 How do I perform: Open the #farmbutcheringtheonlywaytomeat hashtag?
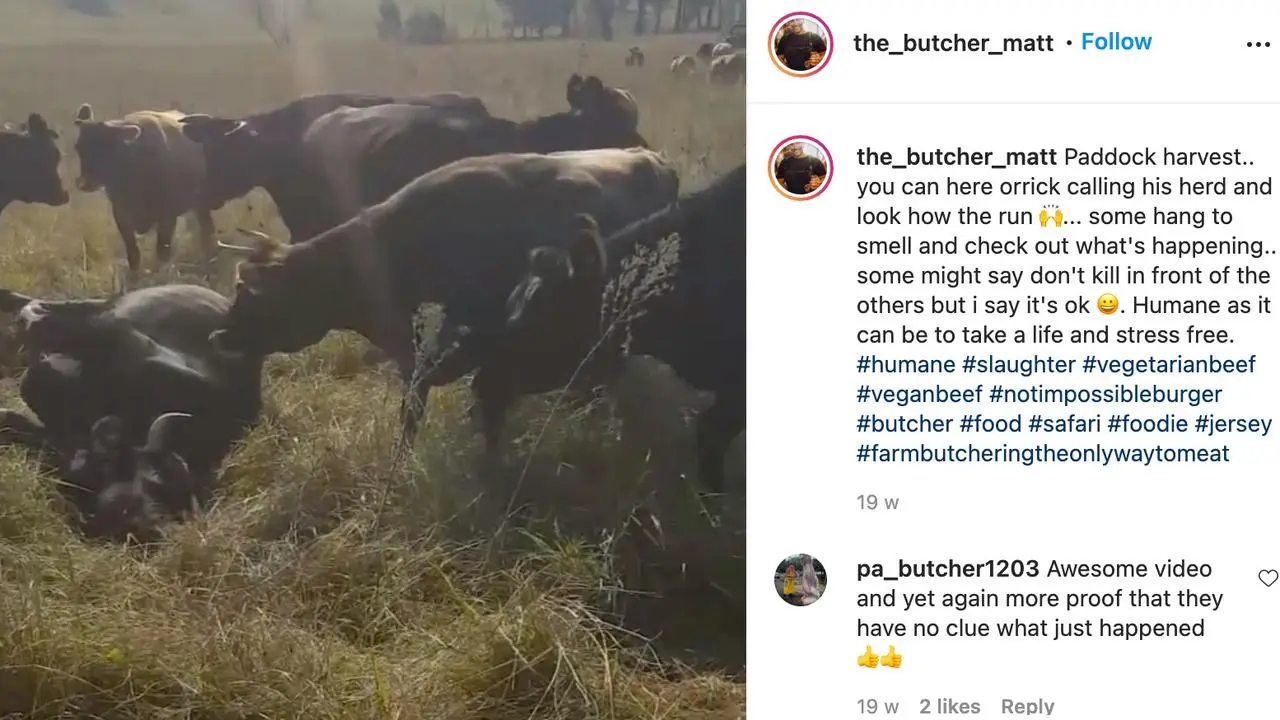(1043, 454)
